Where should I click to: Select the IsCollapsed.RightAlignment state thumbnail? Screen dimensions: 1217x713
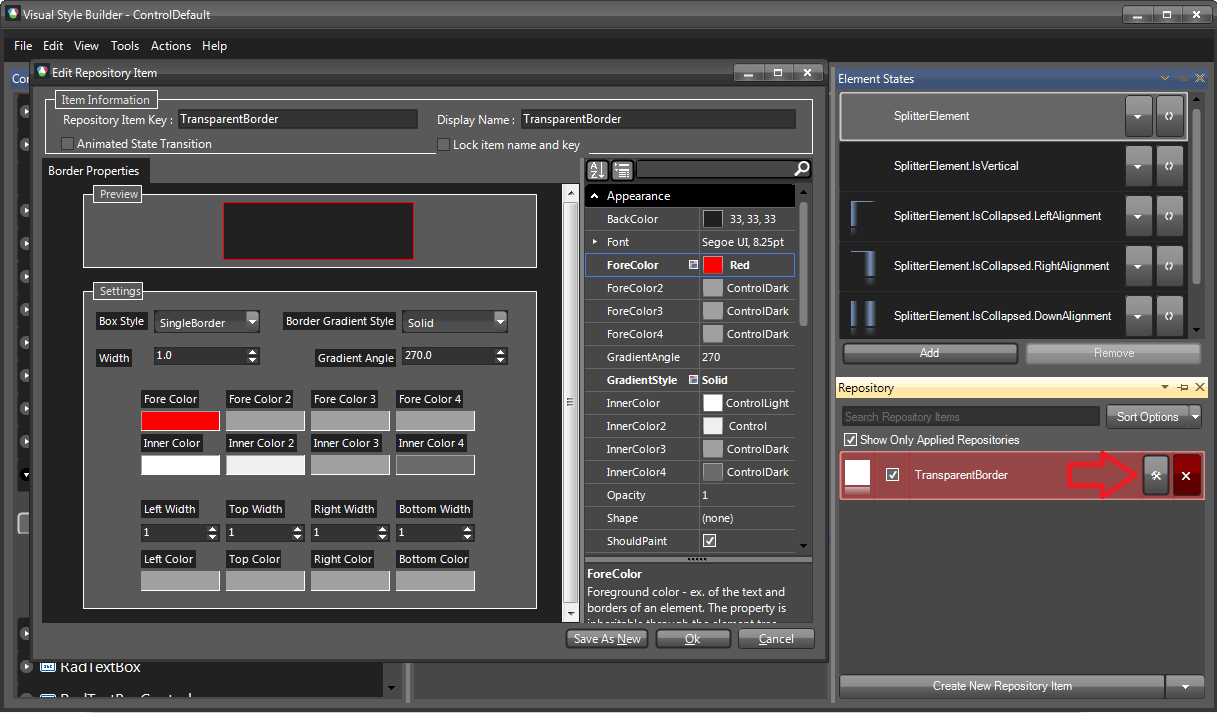(x=862, y=266)
